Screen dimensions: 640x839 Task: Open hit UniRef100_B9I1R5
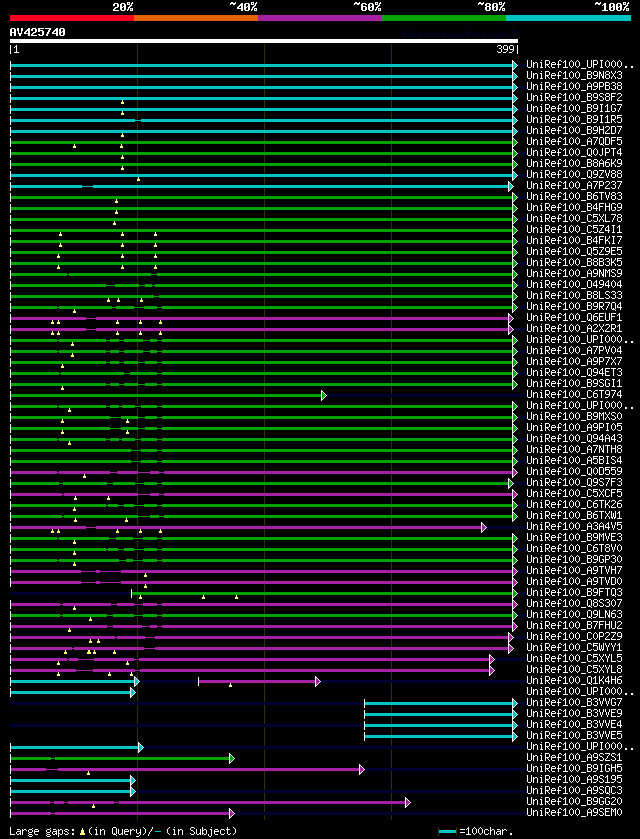tap(574, 120)
